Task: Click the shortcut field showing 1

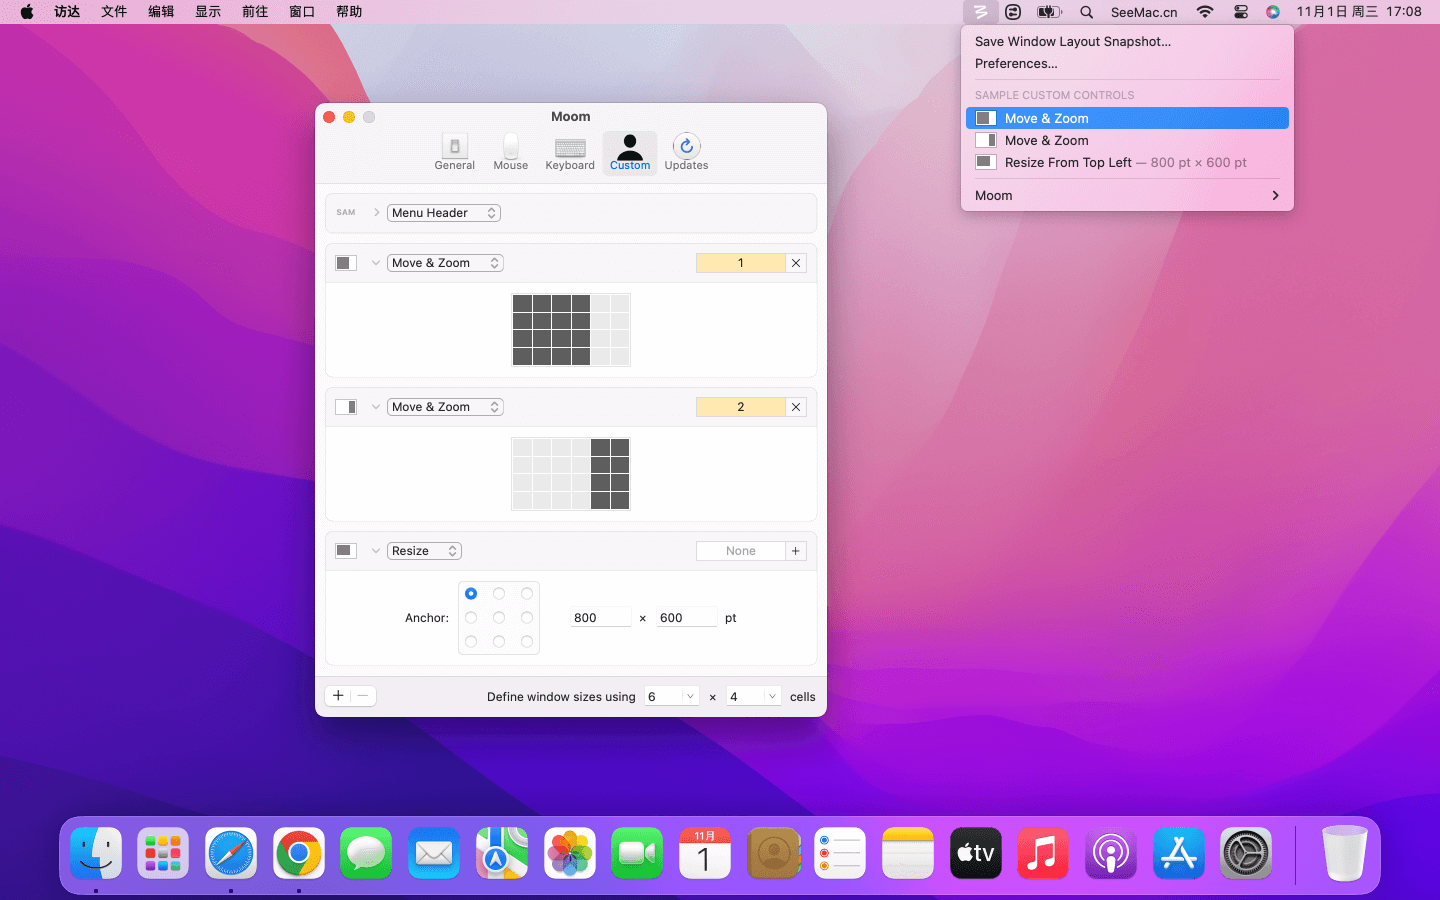Action: (741, 263)
